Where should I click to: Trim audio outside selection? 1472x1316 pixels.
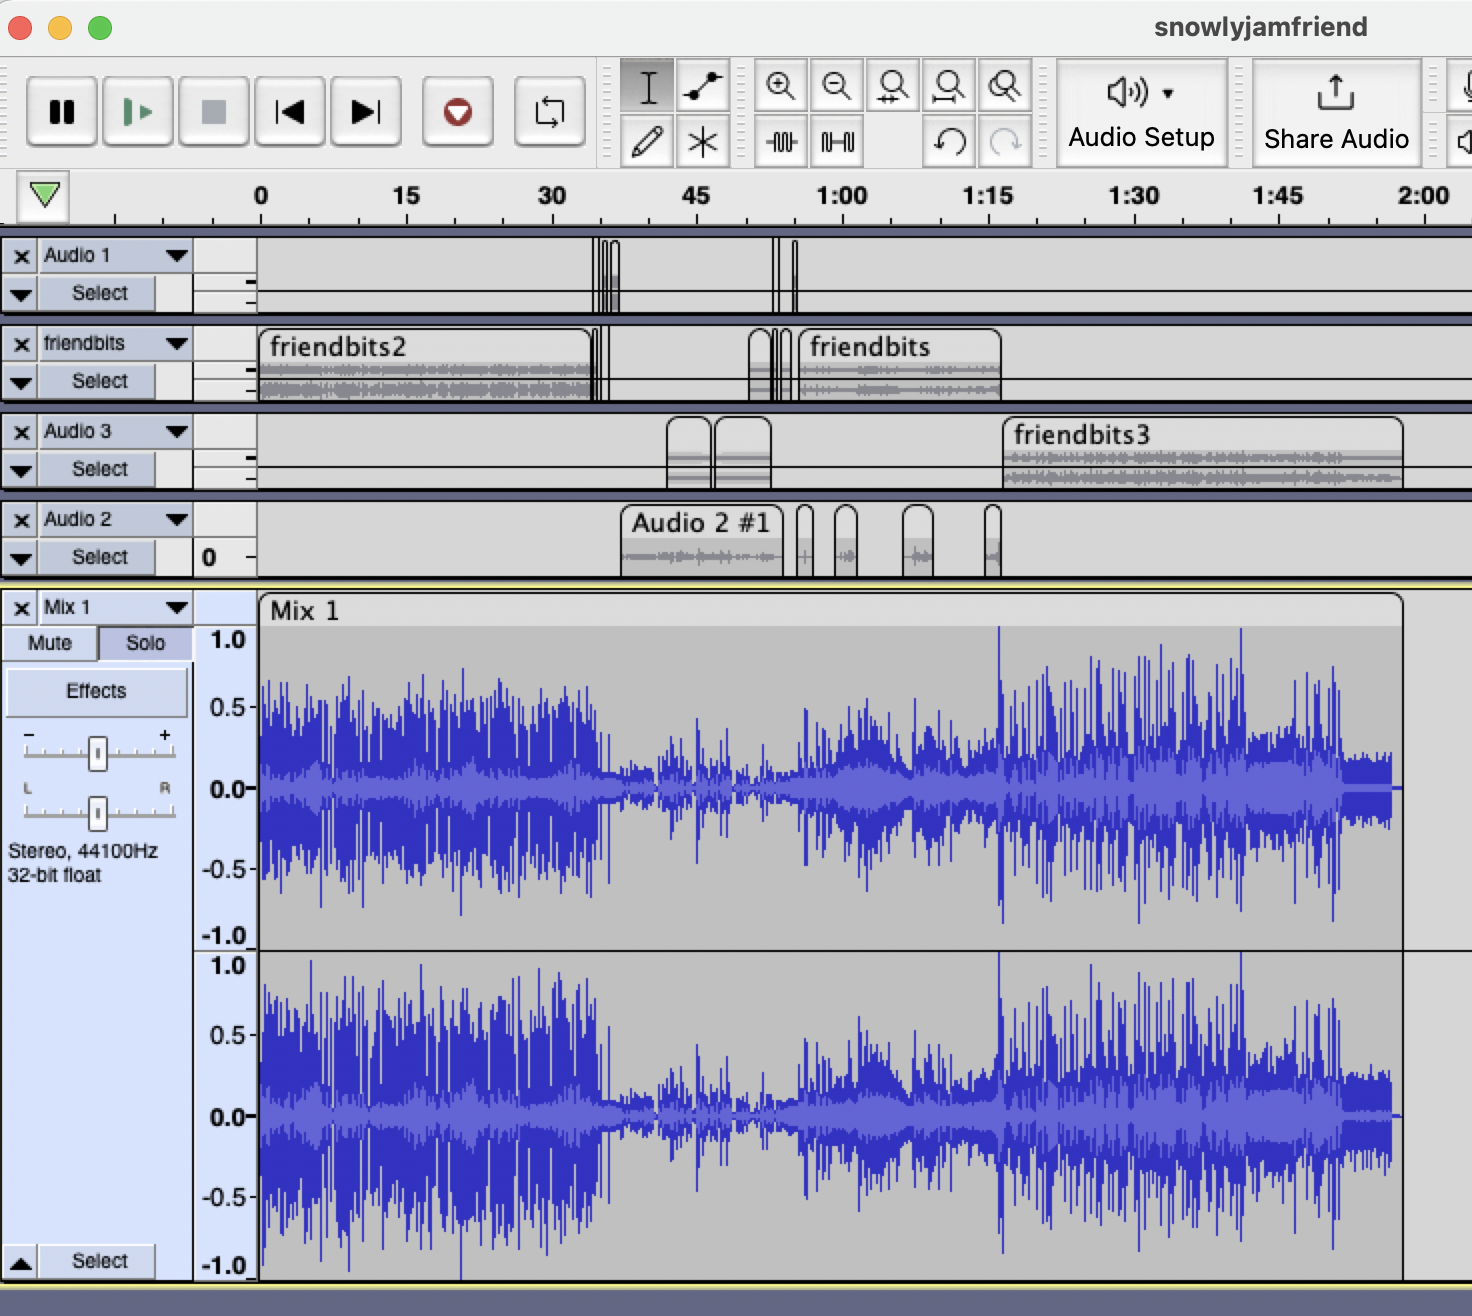tap(781, 142)
